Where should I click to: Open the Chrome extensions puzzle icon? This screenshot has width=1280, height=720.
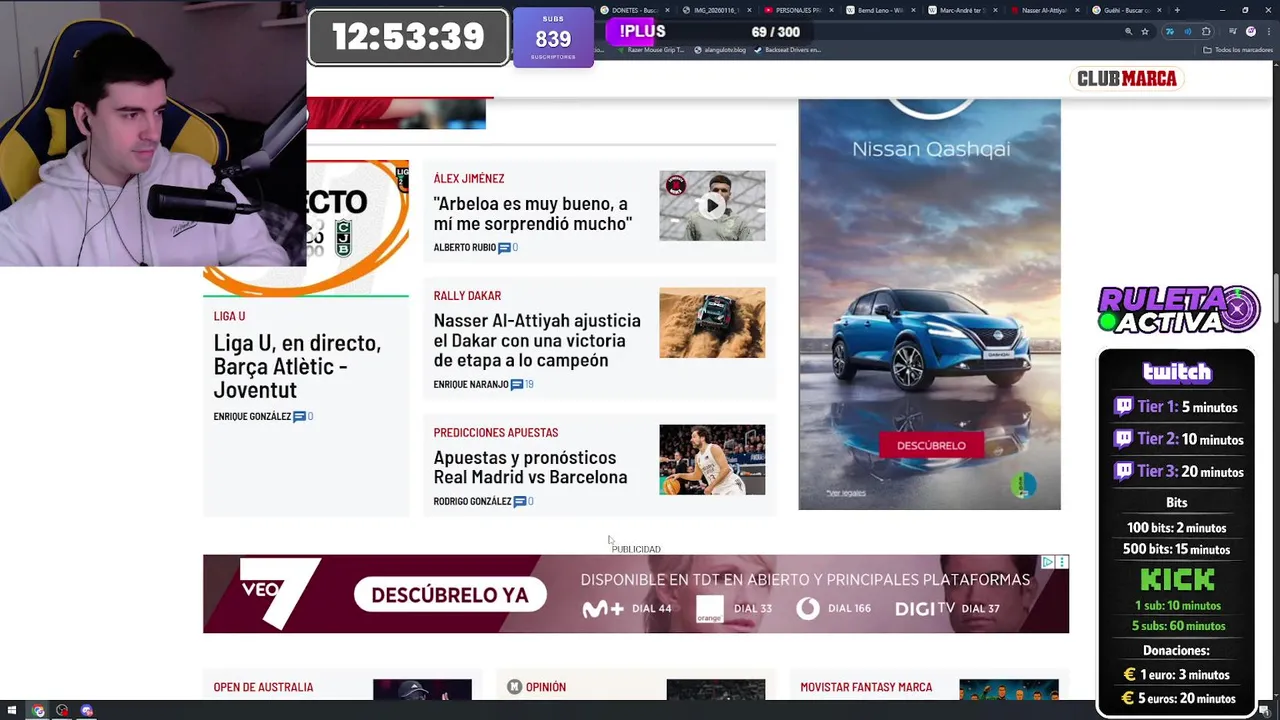(x=1206, y=32)
